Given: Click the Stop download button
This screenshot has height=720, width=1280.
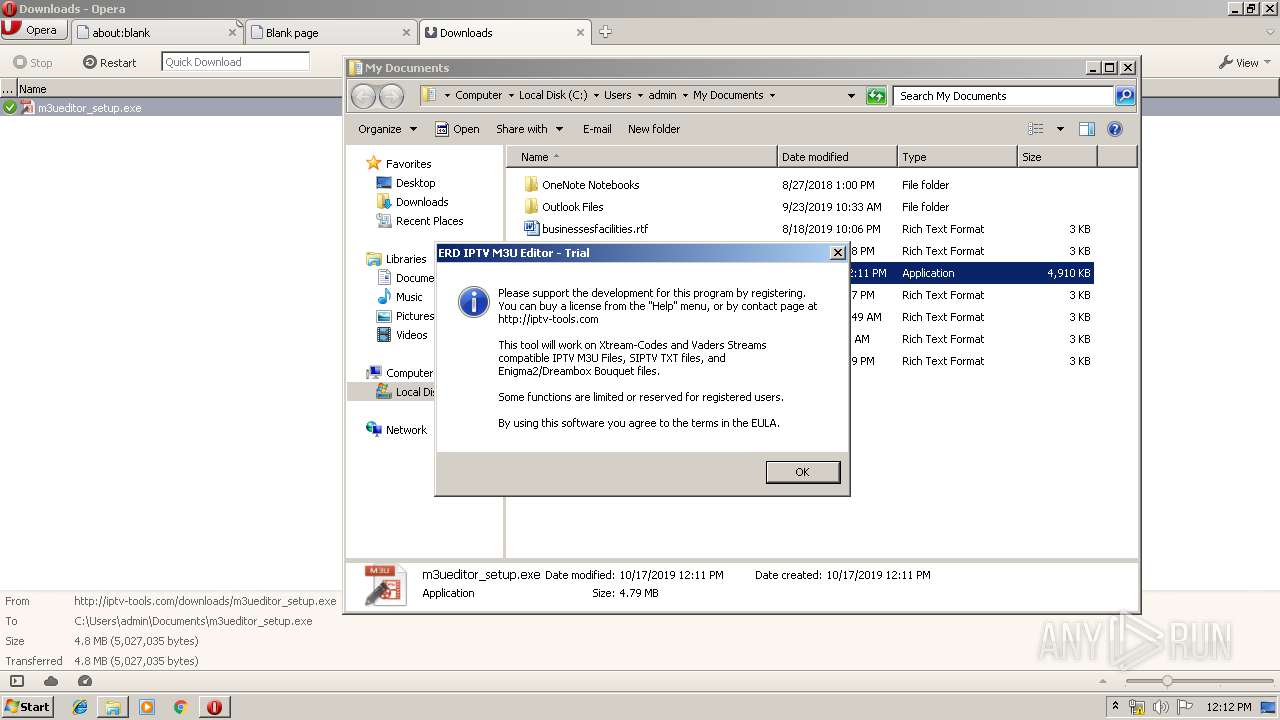Looking at the screenshot, I should [x=33, y=62].
